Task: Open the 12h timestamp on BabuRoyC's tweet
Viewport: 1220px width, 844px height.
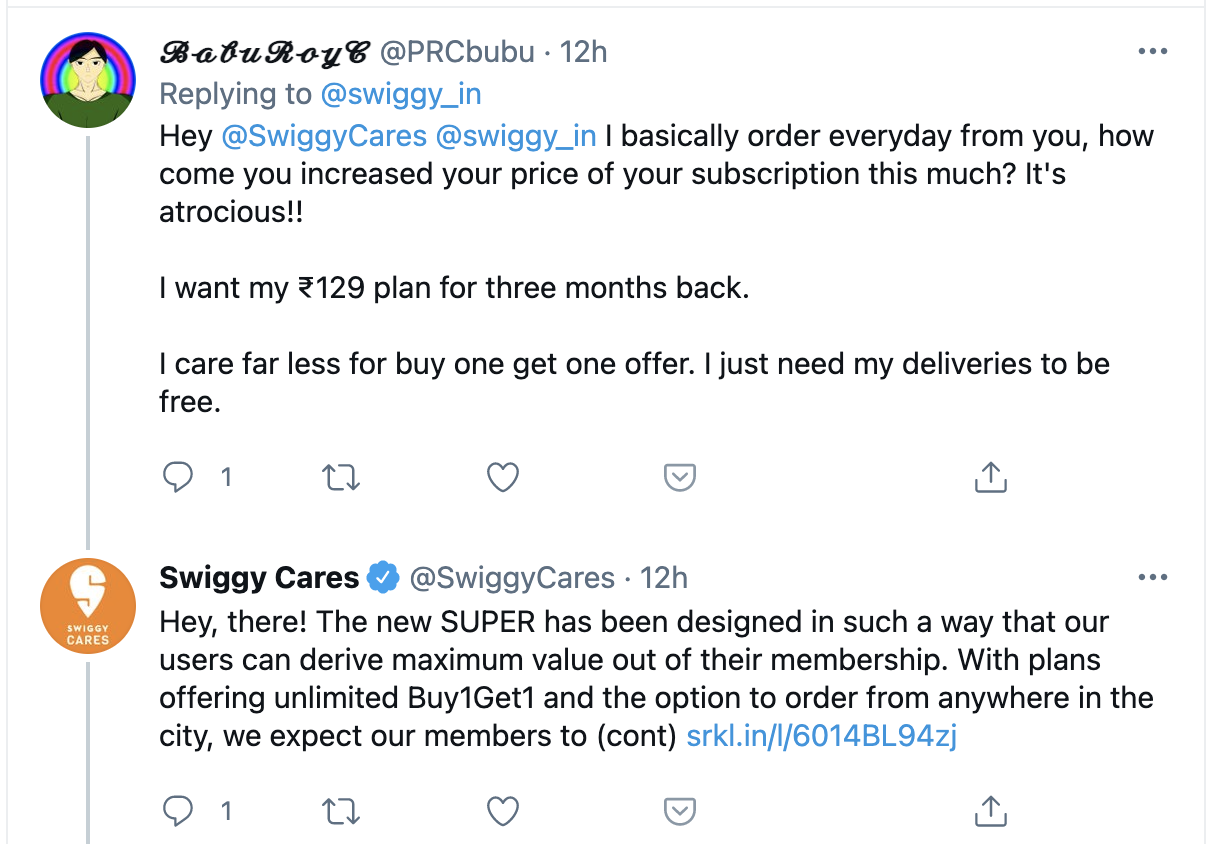Action: (584, 52)
